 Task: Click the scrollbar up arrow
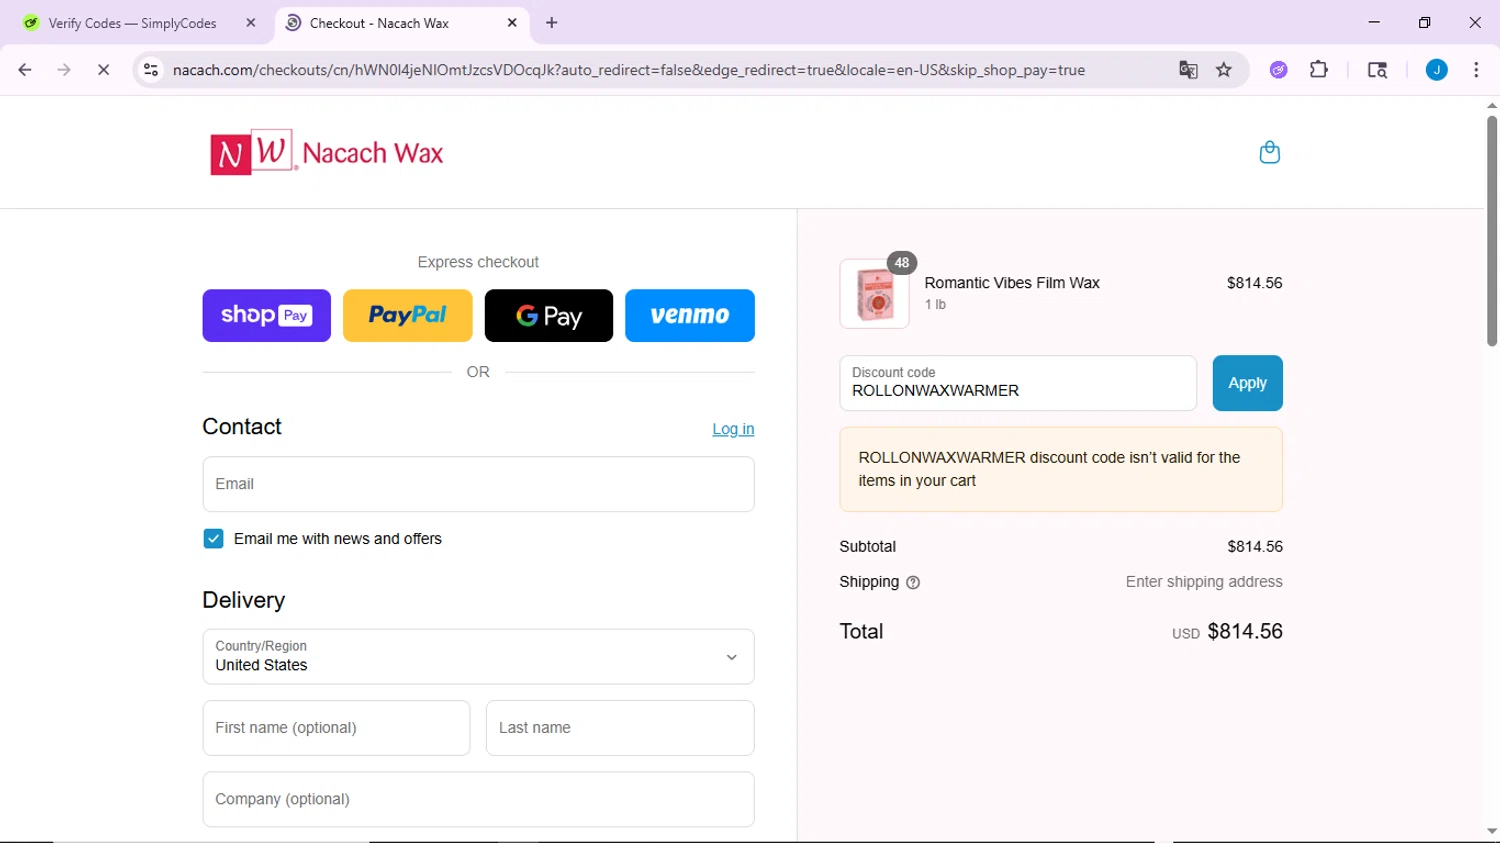click(1491, 105)
